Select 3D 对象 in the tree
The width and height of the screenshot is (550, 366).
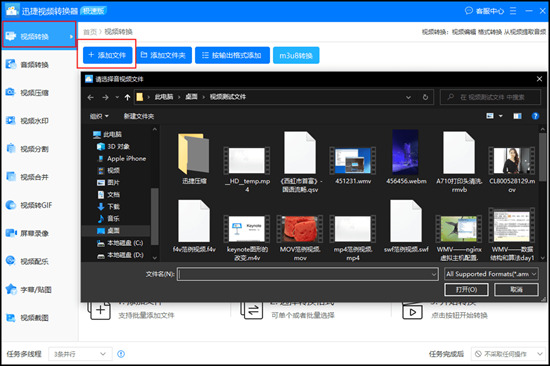[x=113, y=146]
